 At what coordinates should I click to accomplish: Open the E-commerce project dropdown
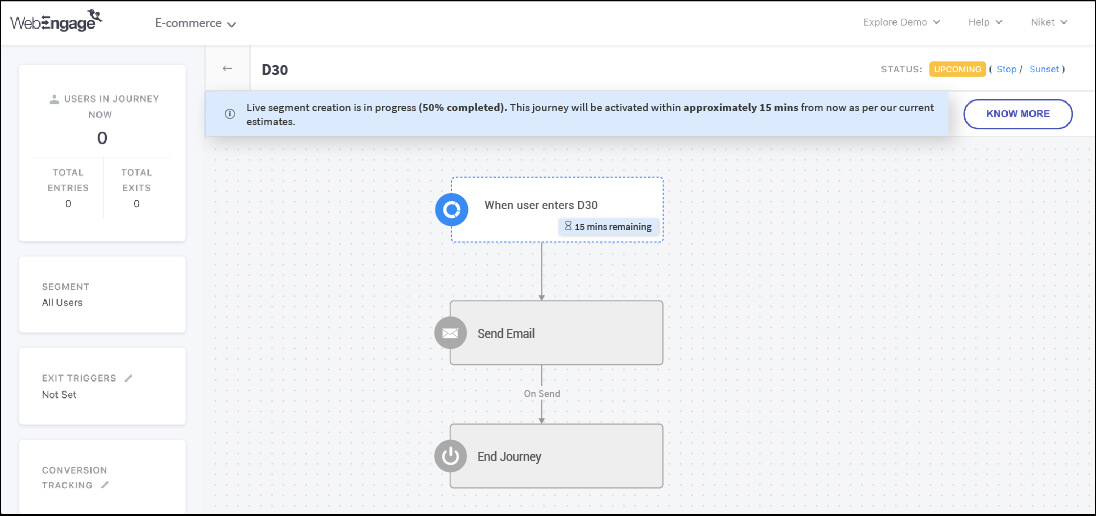195,23
